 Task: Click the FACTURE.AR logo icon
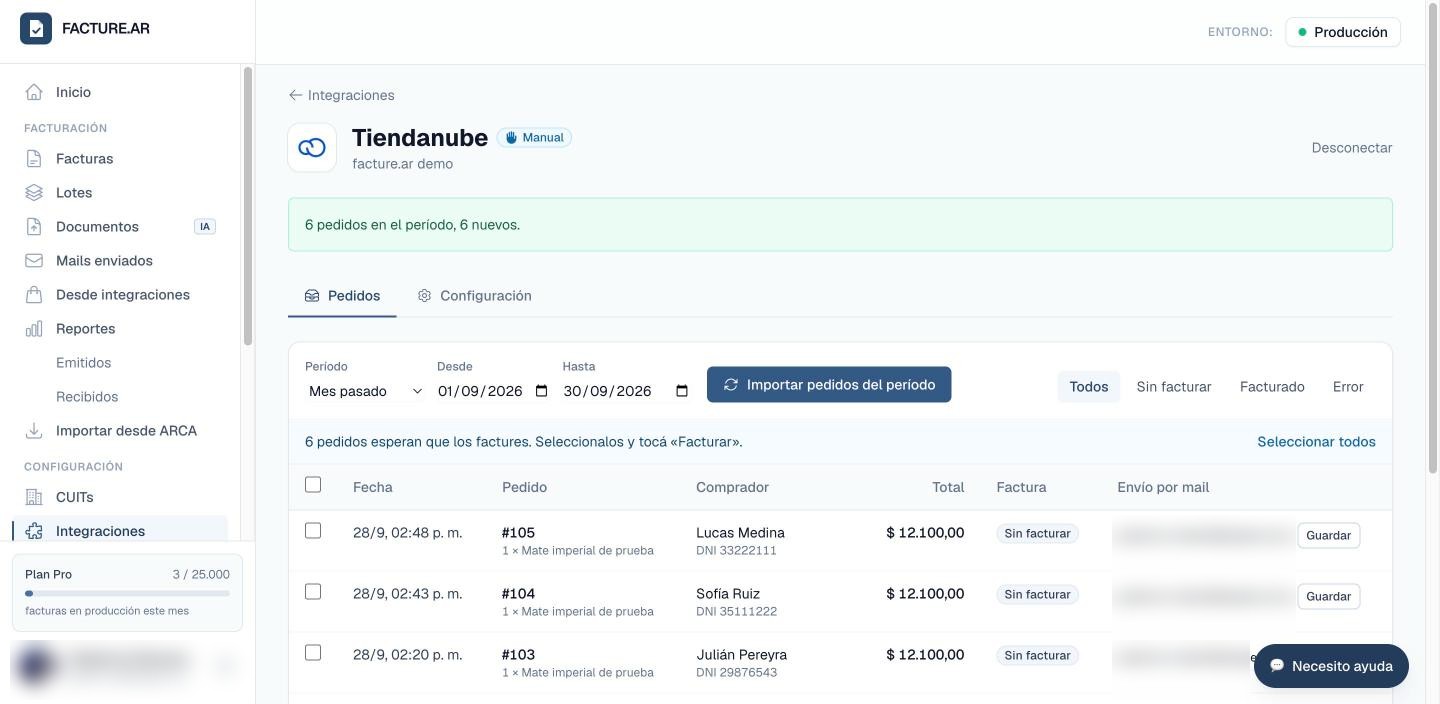[x=36, y=28]
